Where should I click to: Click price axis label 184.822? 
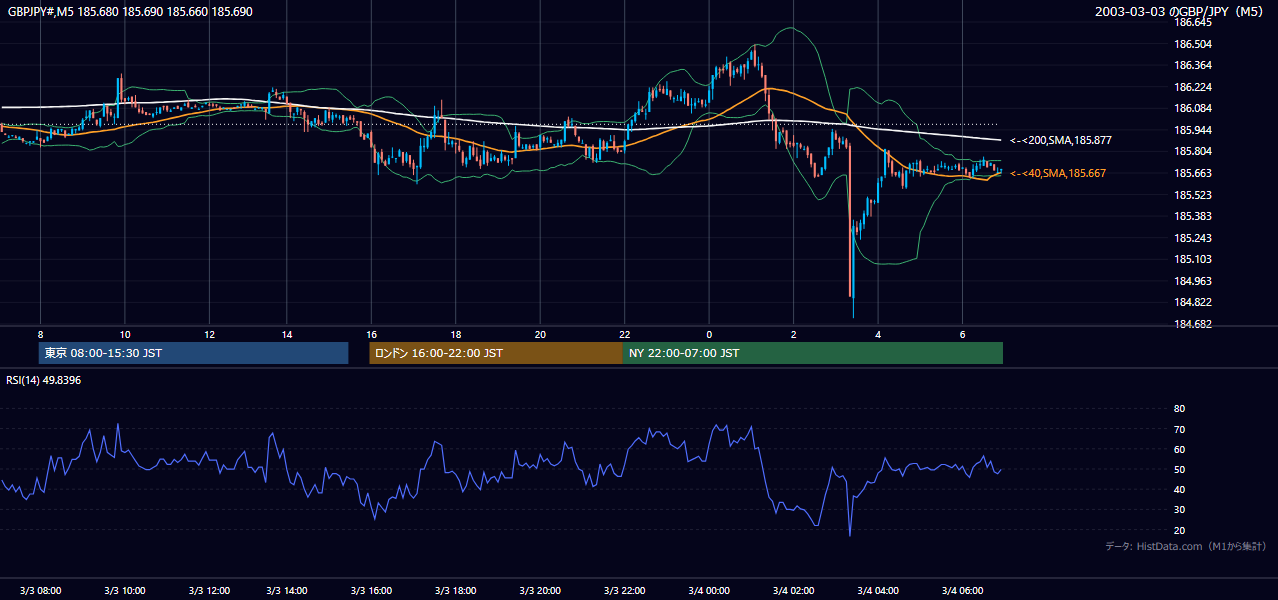1193,302
